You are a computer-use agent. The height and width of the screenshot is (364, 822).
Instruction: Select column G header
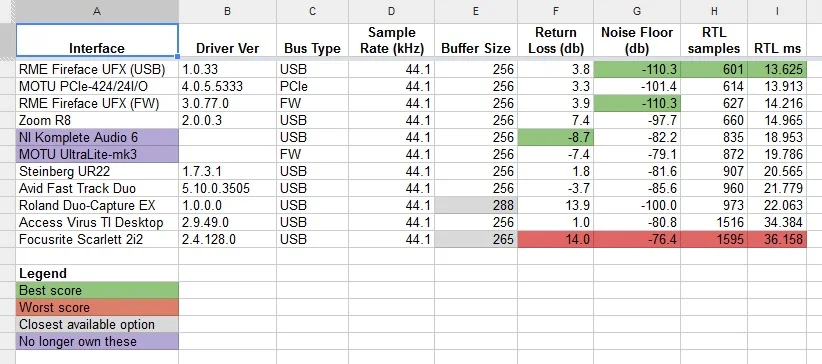click(x=637, y=11)
